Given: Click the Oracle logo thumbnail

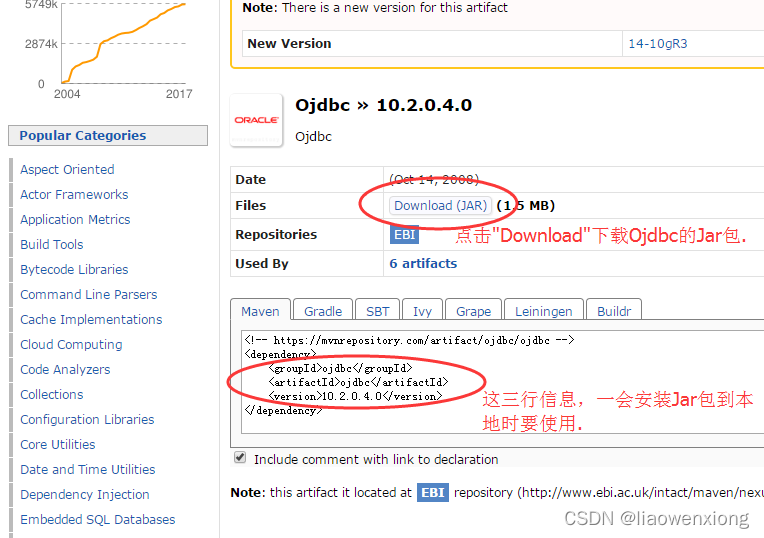Looking at the screenshot, I should coord(256,120).
